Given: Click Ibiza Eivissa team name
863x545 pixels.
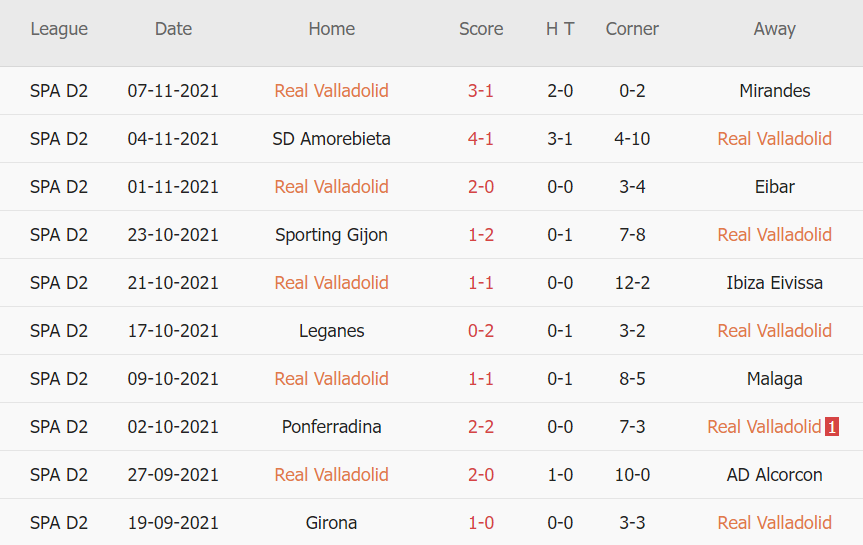Looking at the screenshot, I should coord(774,283).
